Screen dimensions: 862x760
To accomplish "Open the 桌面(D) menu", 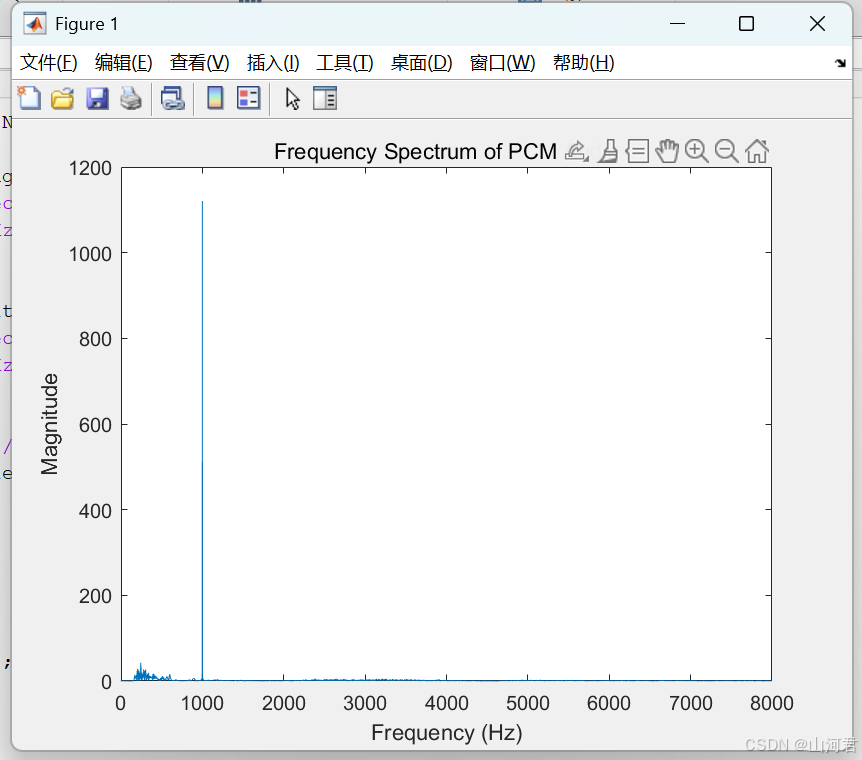I will pyautogui.click(x=422, y=63).
